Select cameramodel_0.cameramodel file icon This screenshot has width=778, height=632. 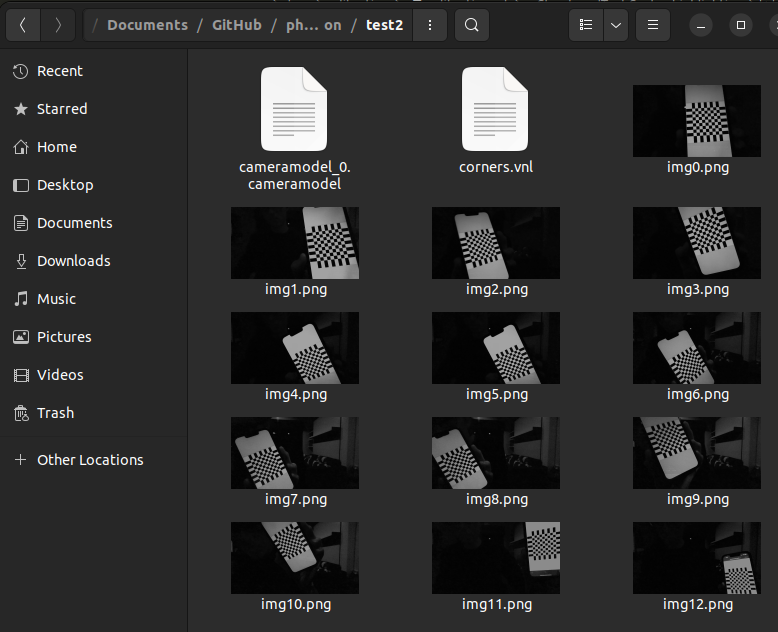pyautogui.click(x=294, y=109)
